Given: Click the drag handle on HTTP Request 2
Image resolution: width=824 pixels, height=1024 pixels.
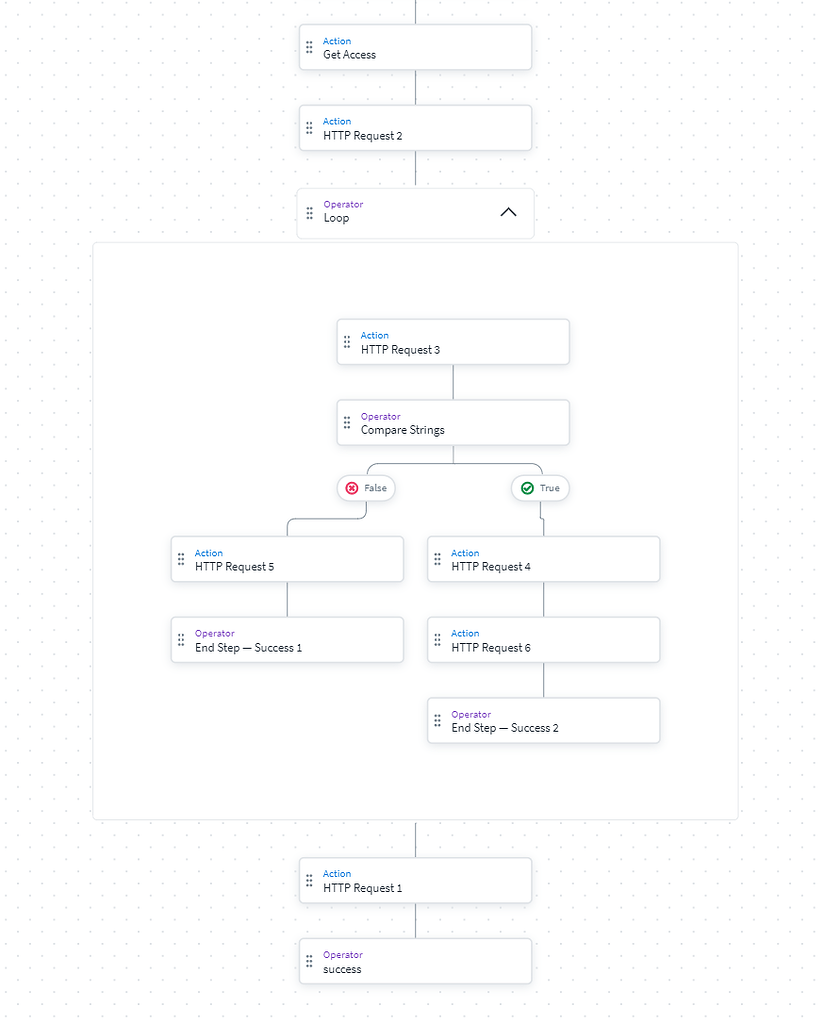Looking at the screenshot, I should coord(309,129).
